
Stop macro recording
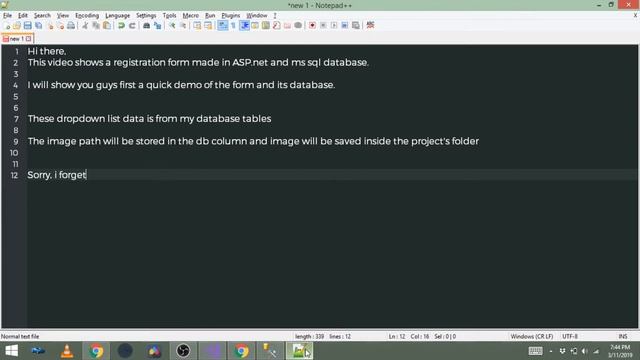click(323, 25)
